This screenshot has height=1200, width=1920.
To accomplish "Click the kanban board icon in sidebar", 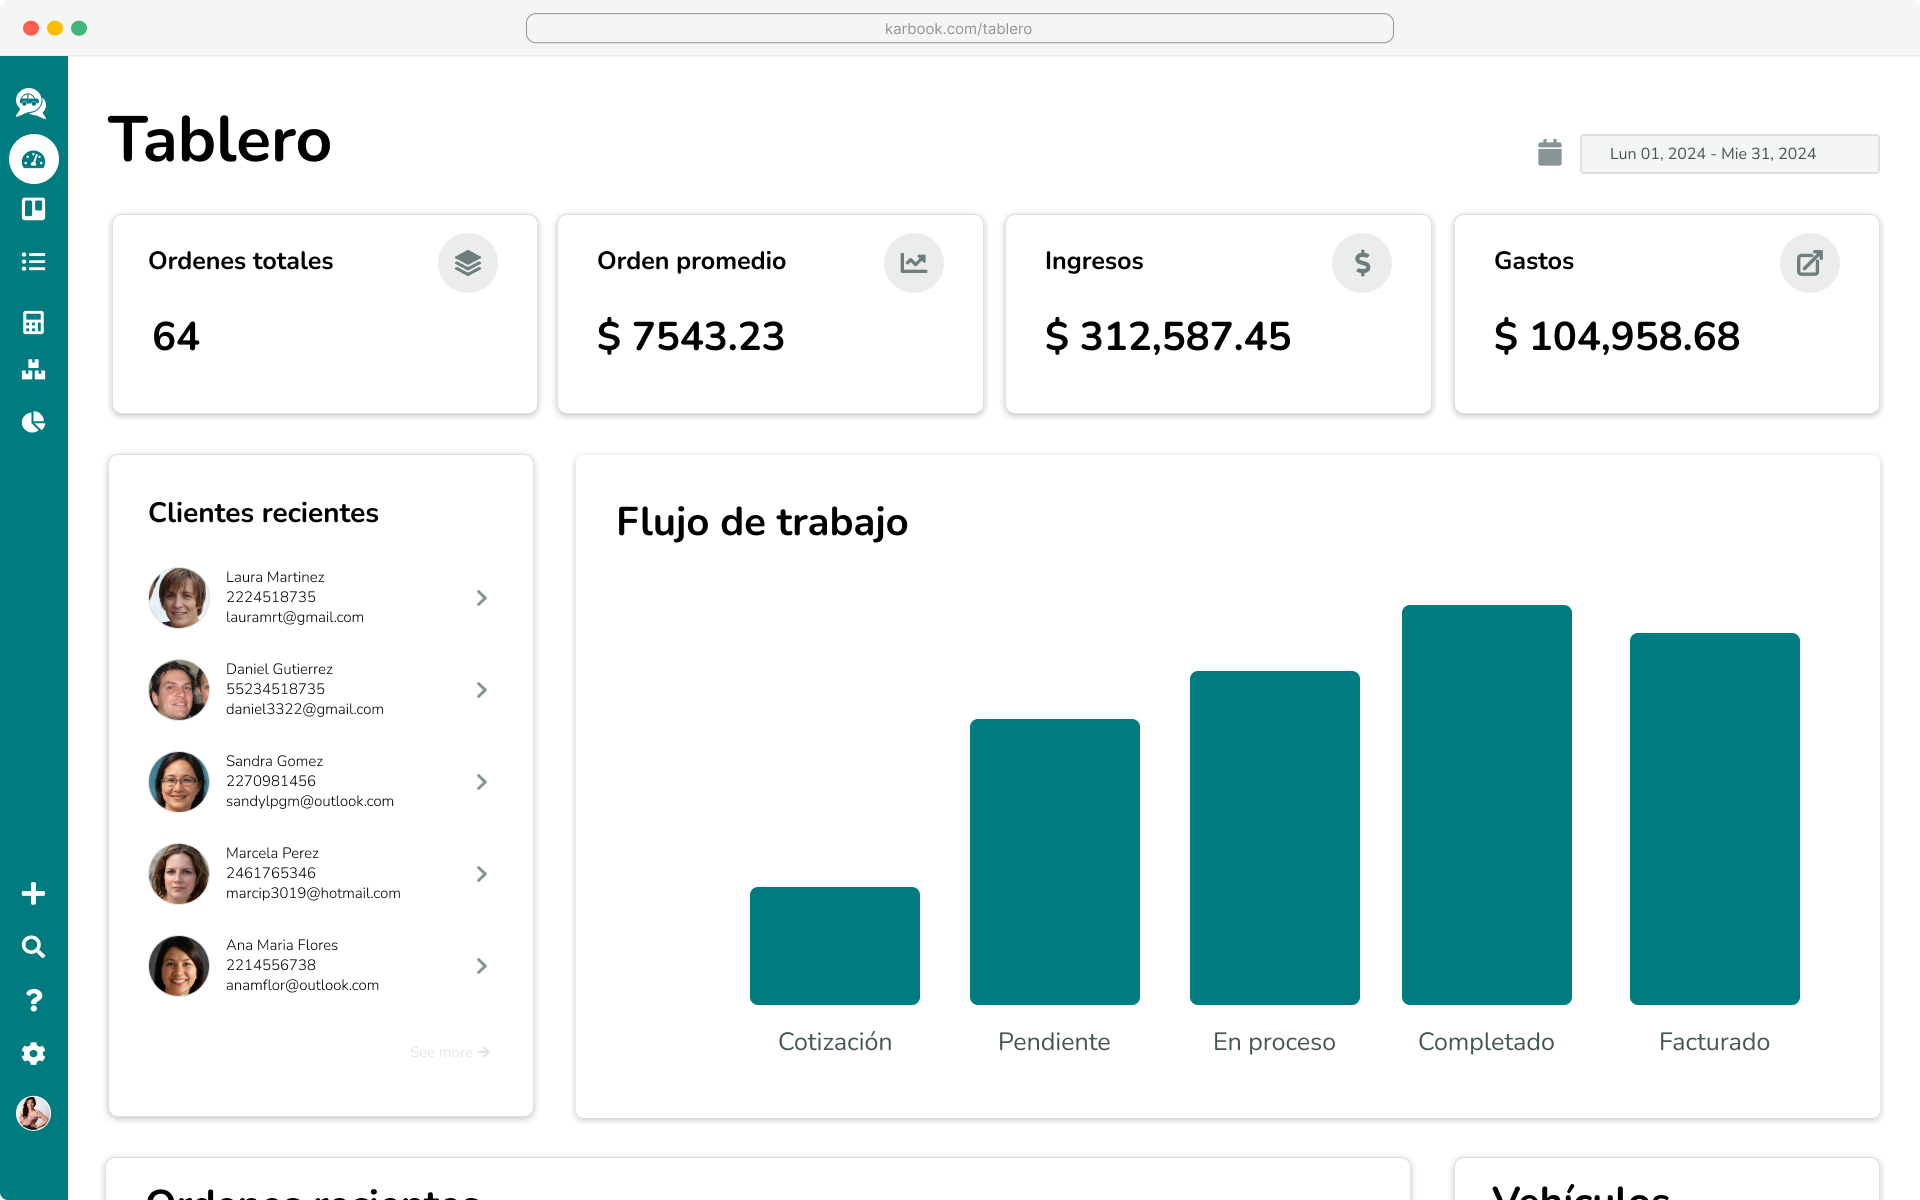I will tap(34, 209).
